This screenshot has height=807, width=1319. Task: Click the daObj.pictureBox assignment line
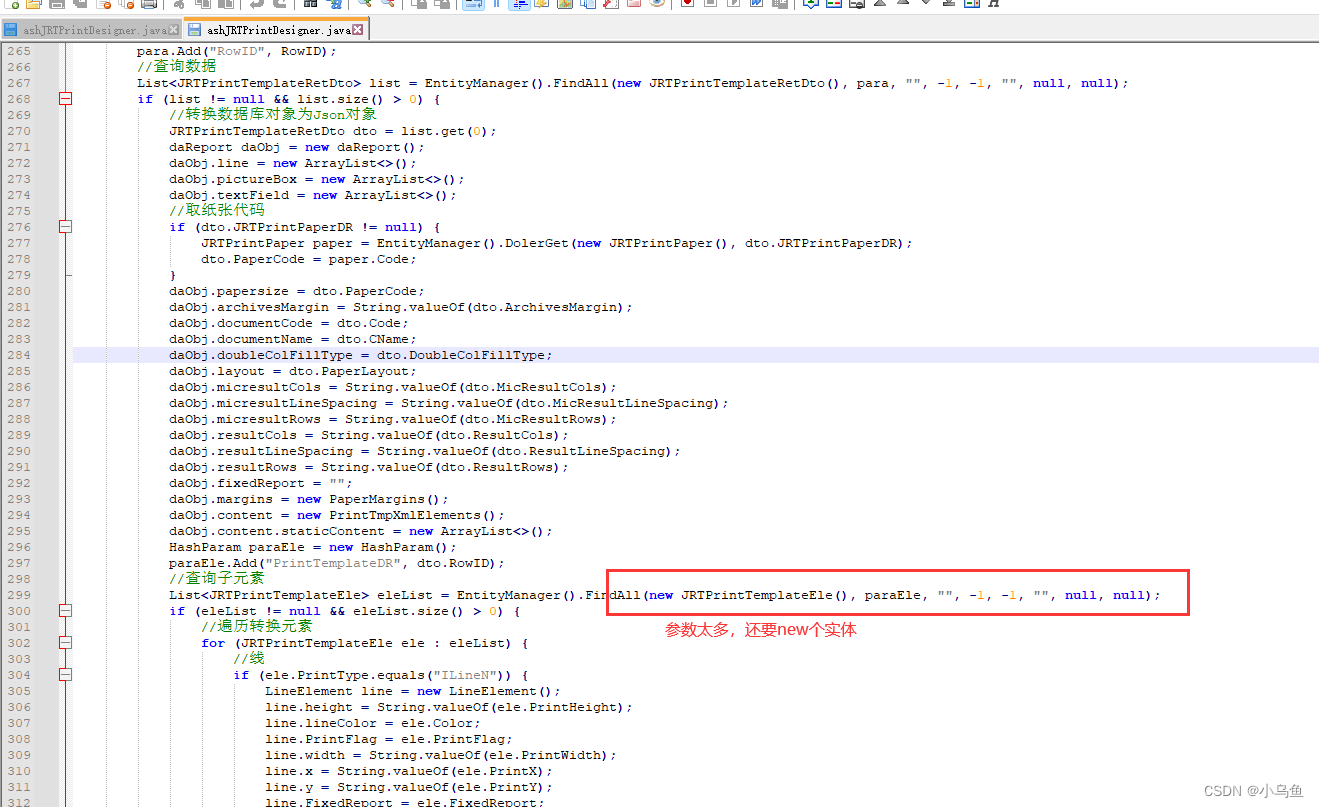pos(317,179)
